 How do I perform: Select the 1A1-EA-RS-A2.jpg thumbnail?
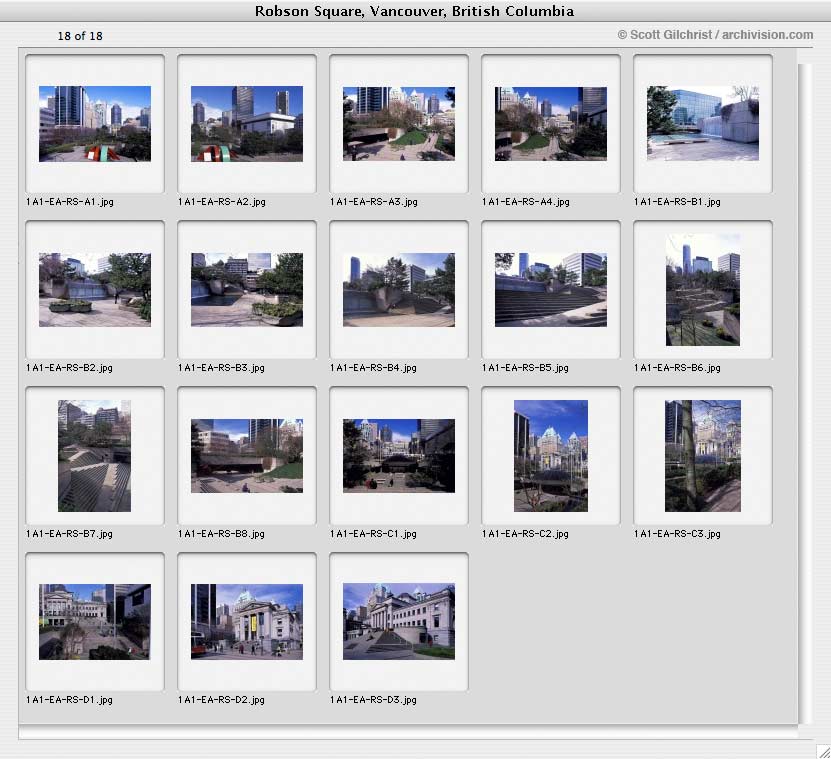[247, 123]
